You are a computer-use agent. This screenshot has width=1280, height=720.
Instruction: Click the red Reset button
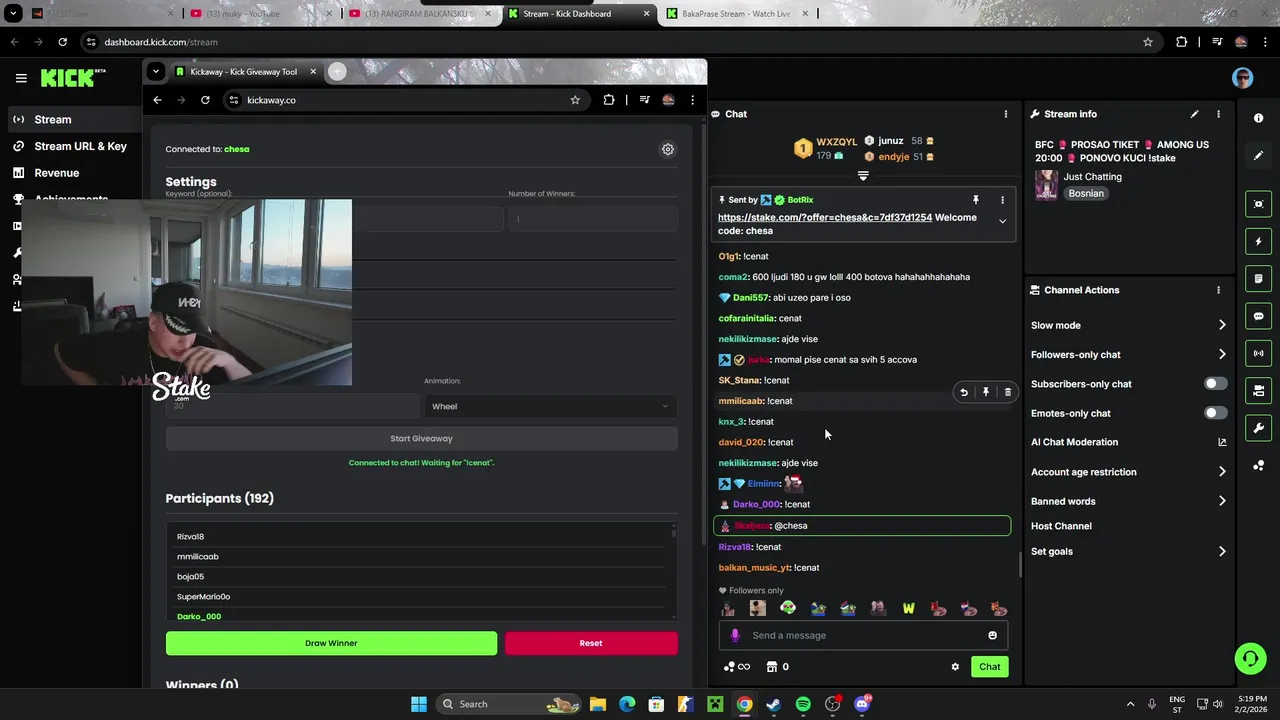pyautogui.click(x=591, y=643)
